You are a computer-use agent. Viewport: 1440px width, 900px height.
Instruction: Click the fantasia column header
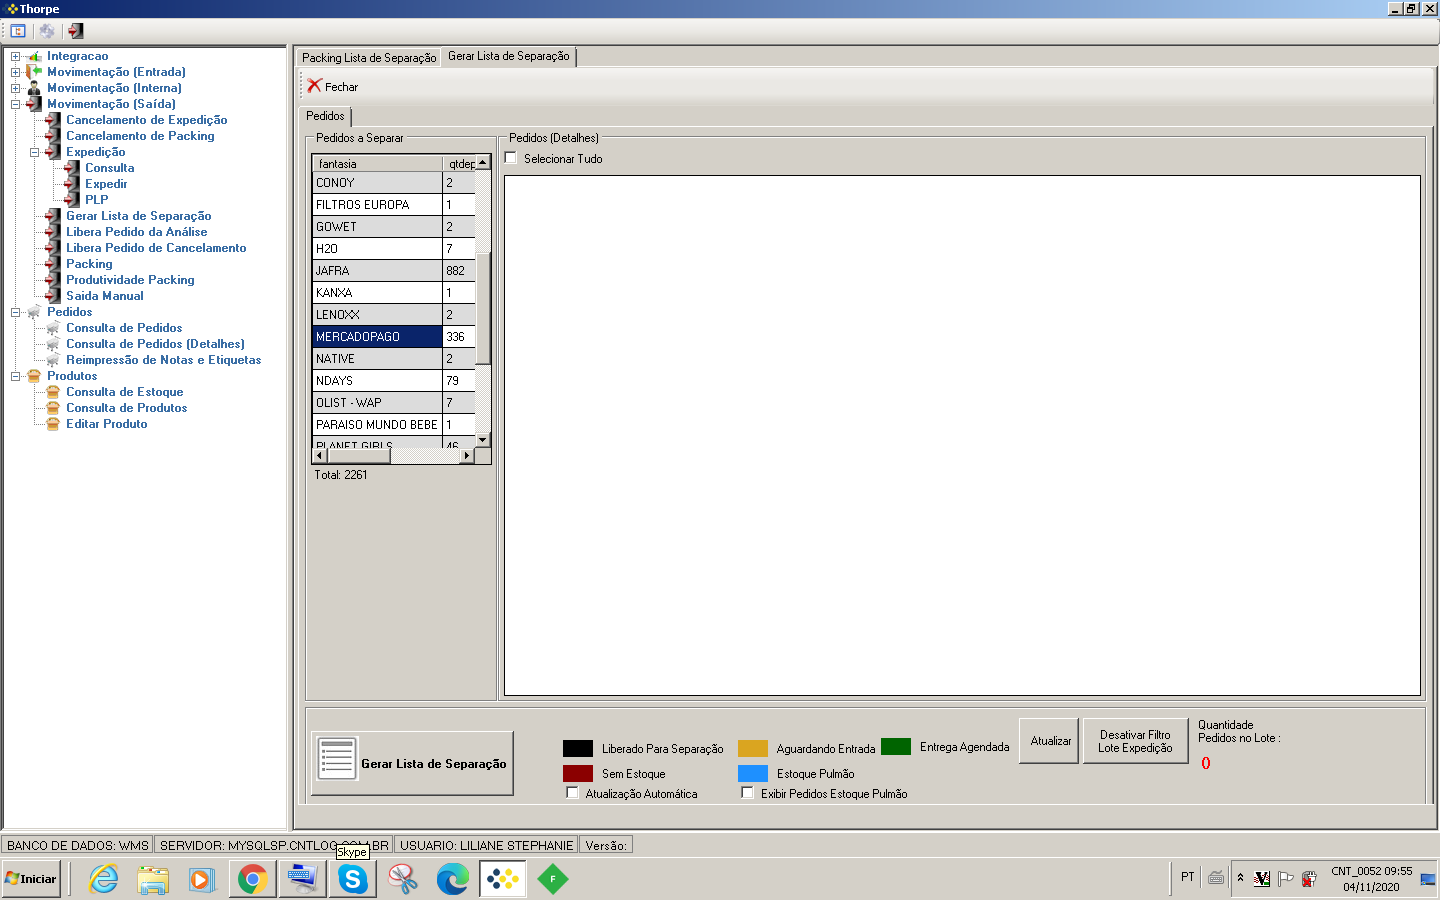(x=378, y=163)
